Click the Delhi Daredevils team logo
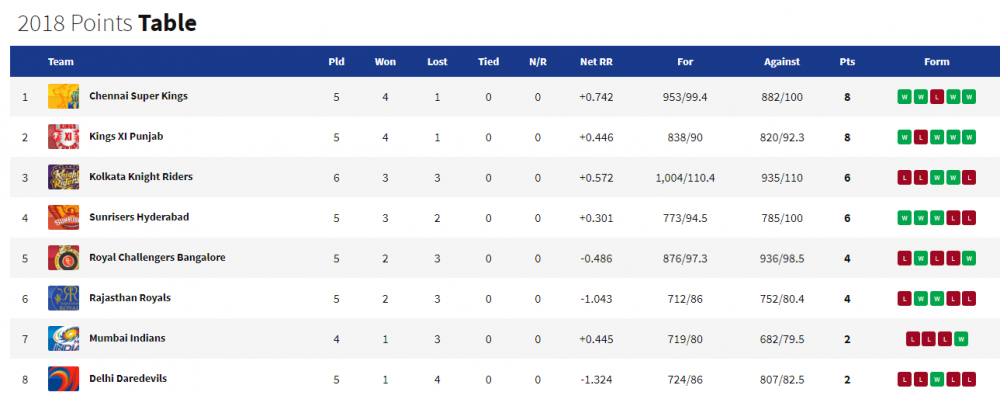This screenshot has height=399, width=1000. pos(63,379)
